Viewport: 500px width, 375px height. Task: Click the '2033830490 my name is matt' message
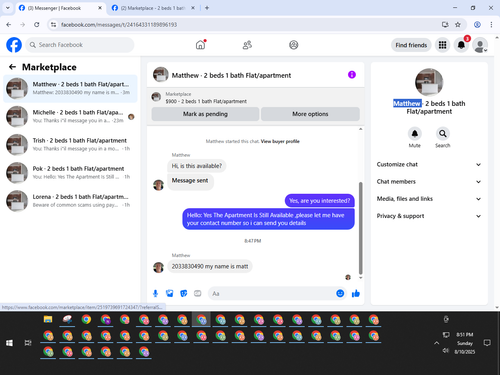(x=210, y=266)
